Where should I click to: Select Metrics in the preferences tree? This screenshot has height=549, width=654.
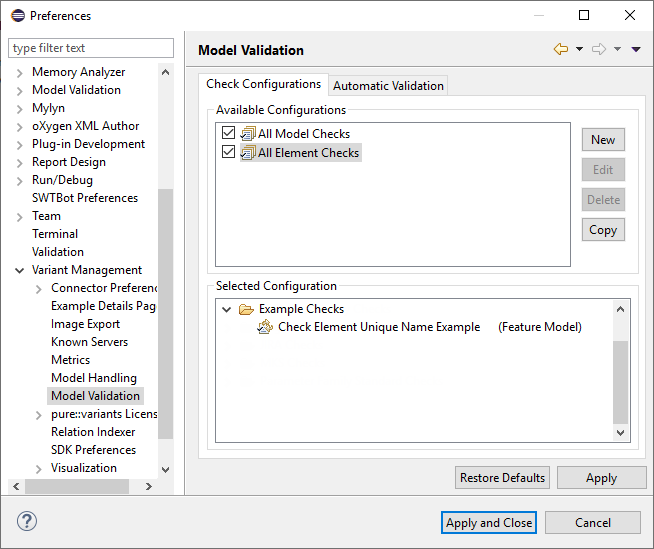coord(70,360)
